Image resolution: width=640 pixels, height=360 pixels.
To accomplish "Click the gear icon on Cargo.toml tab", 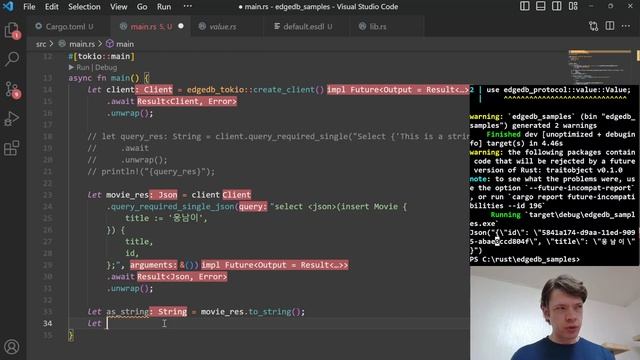I will point(38,26).
